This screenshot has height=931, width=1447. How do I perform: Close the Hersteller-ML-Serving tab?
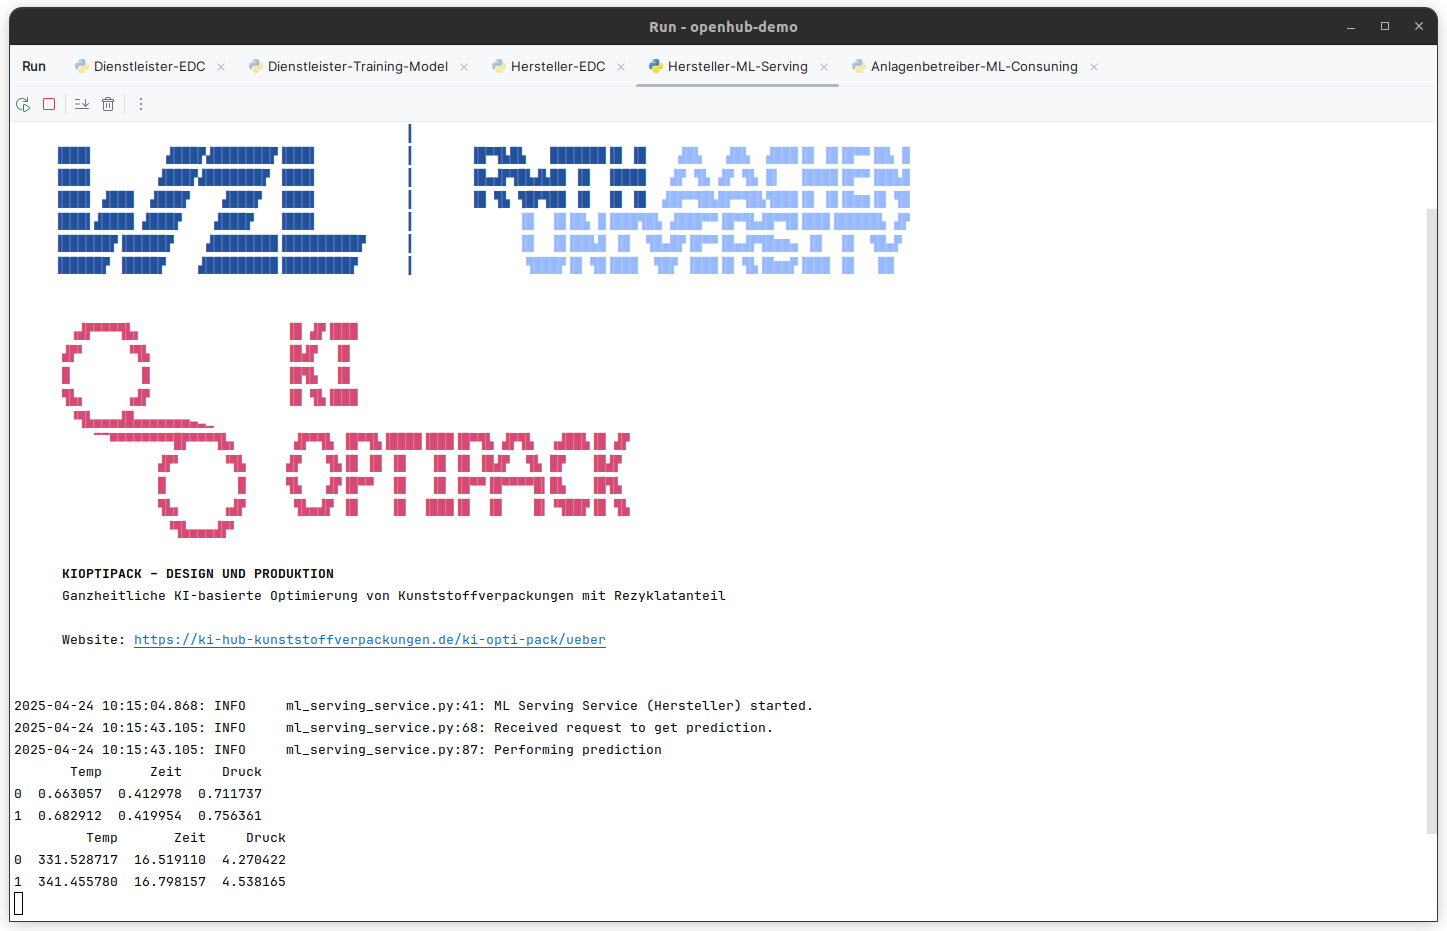tap(824, 67)
